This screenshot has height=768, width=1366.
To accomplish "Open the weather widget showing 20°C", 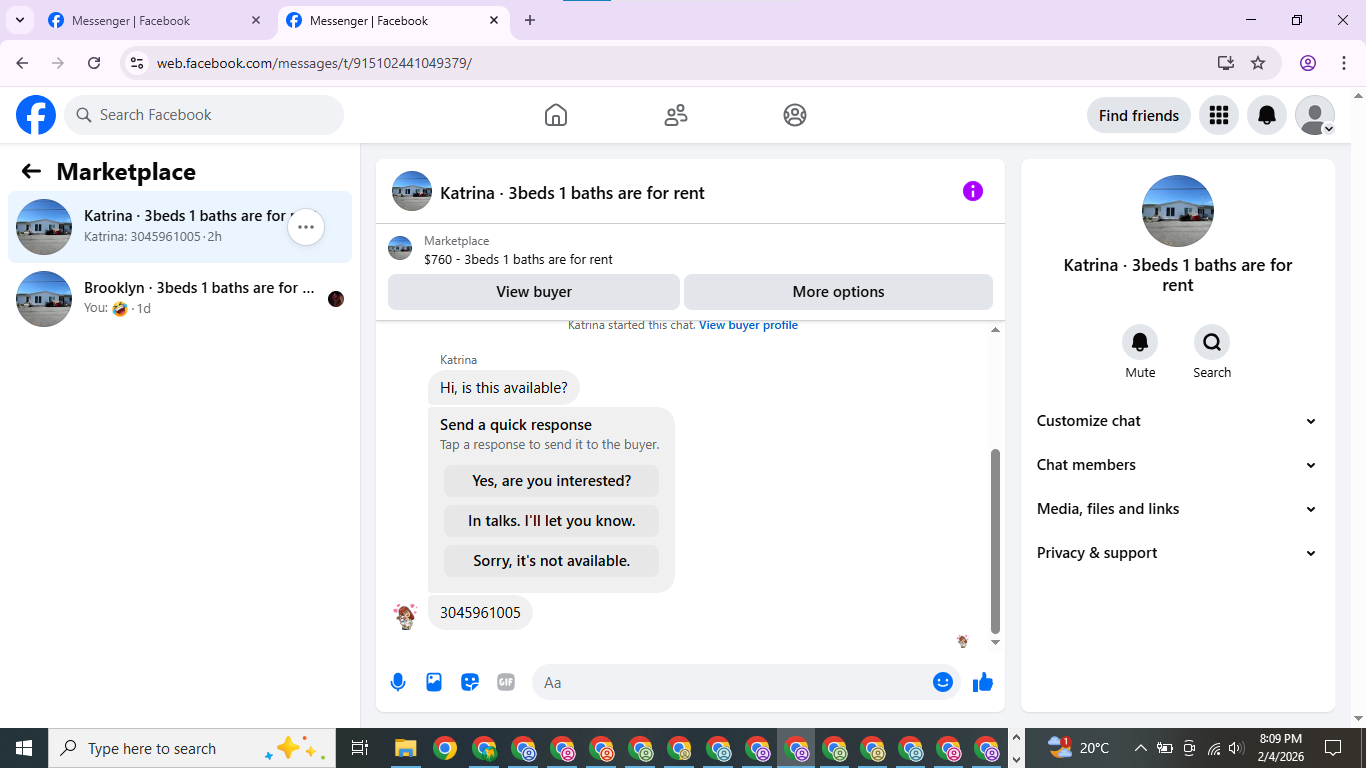I will point(1078,748).
